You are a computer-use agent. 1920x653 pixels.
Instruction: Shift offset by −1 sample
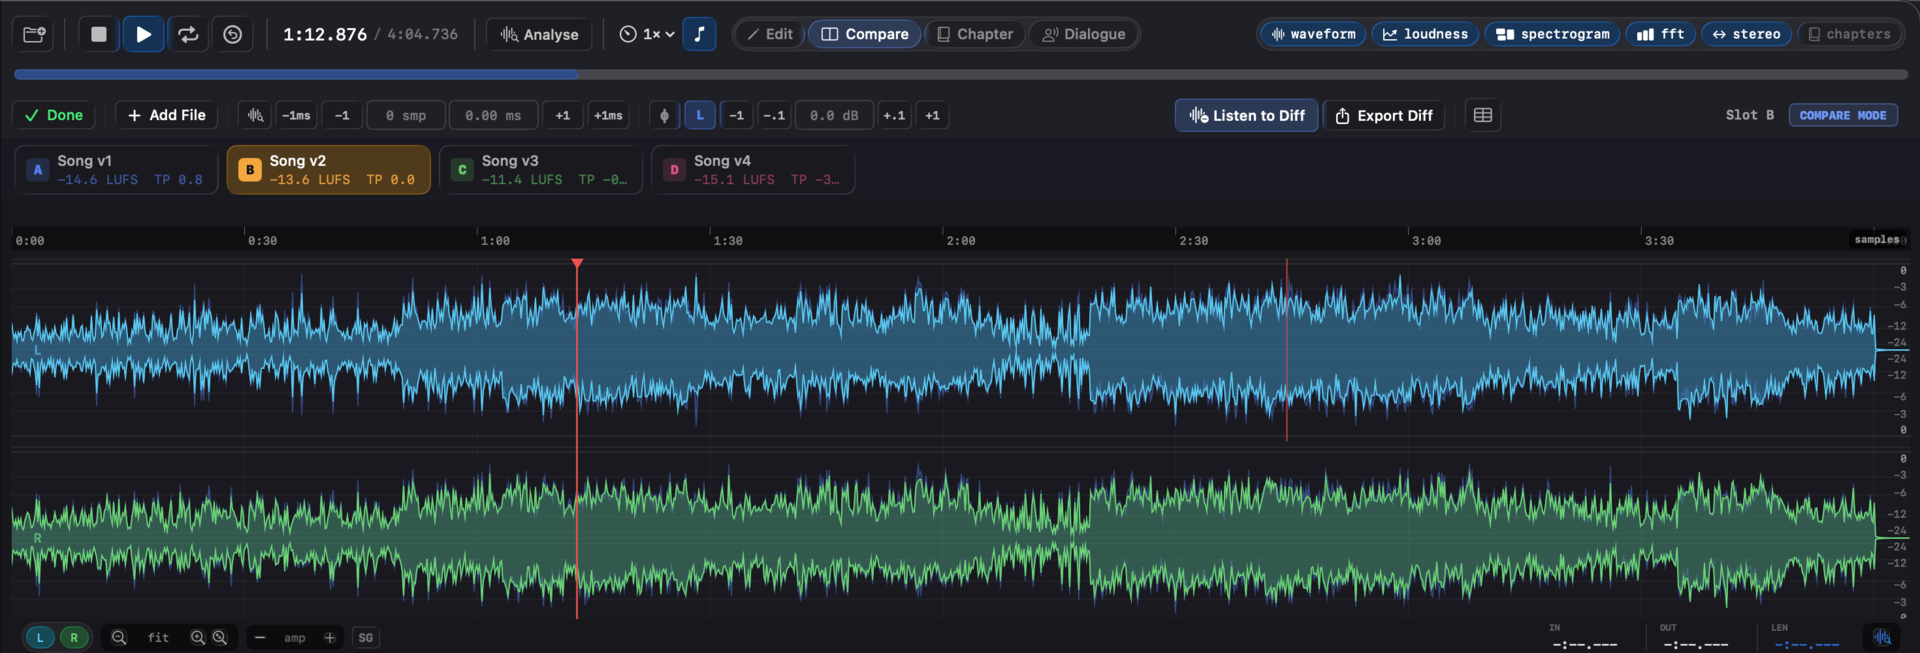click(x=342, y=115)
